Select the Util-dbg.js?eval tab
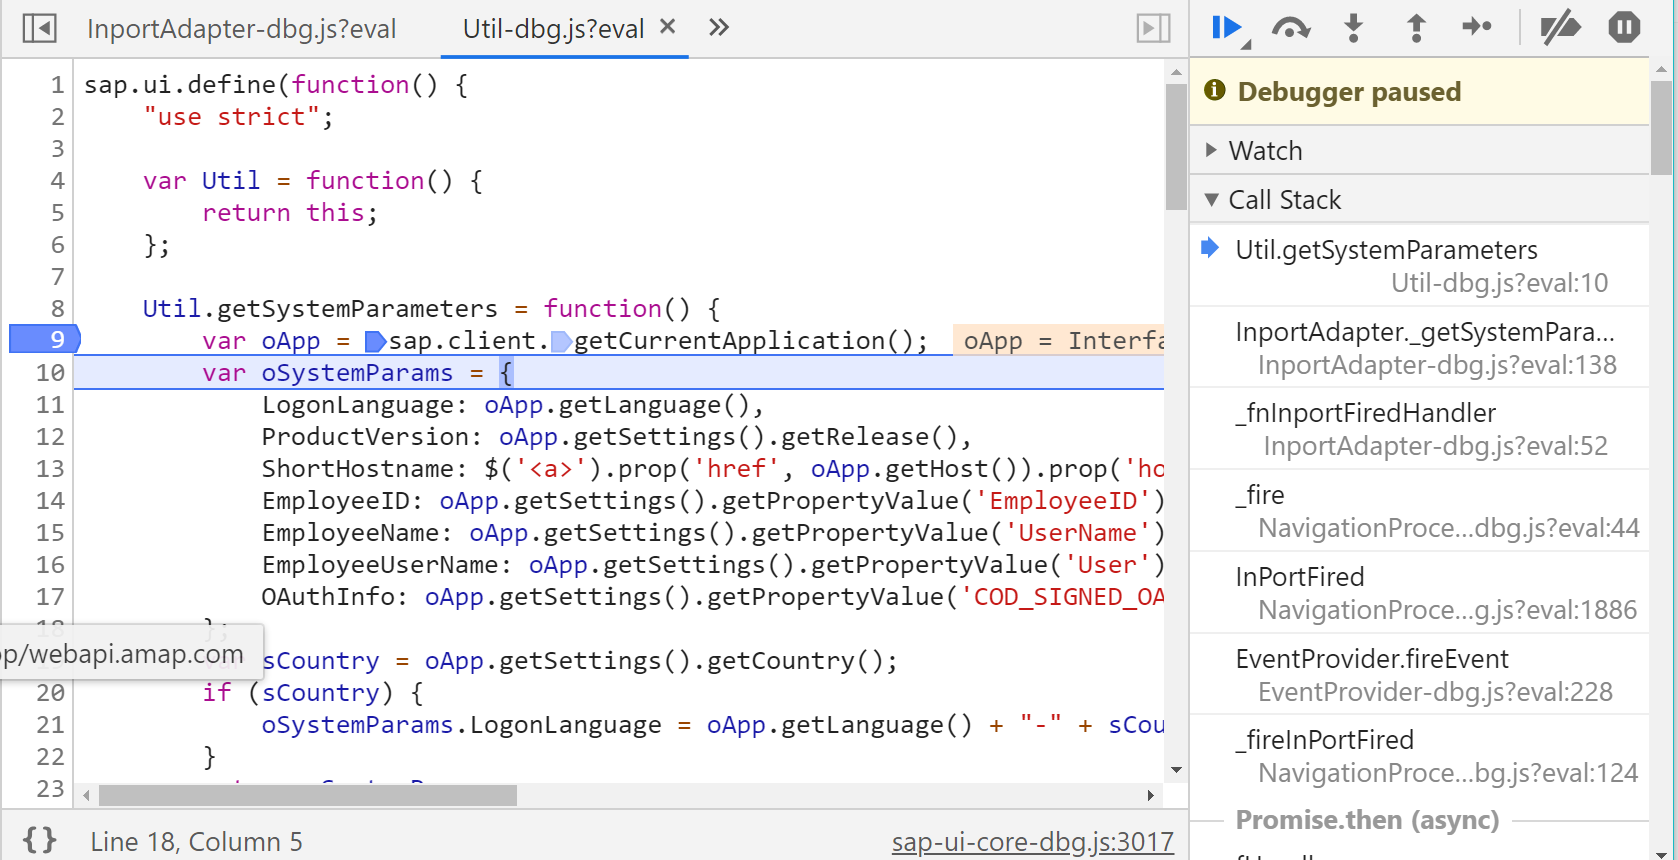The height and width of the screenshot is (860, 1678). (x=553, y=29)
